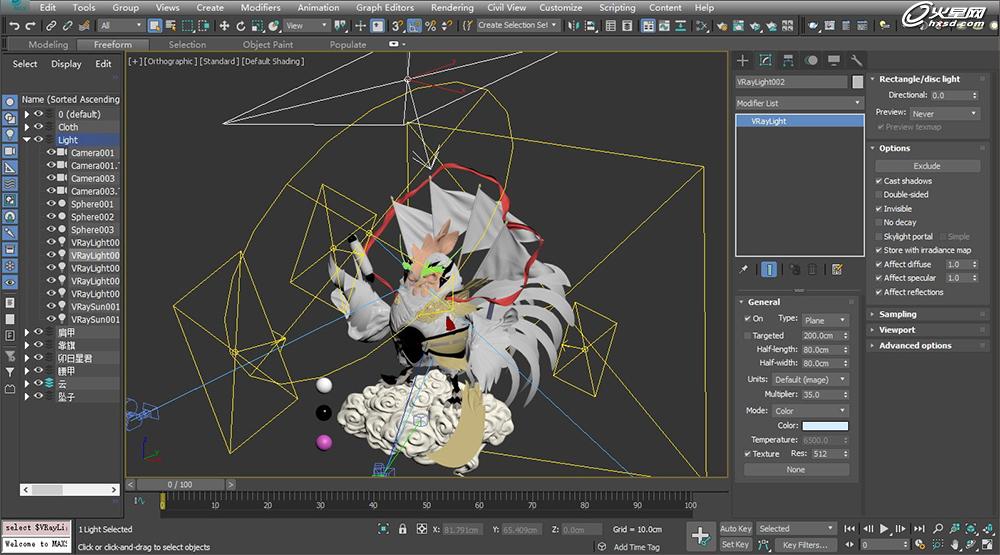Image resolution: width=1000 pixels, height=555 pixels.
Task: Choose the Select and Scale tool
Action: (257, 26)
